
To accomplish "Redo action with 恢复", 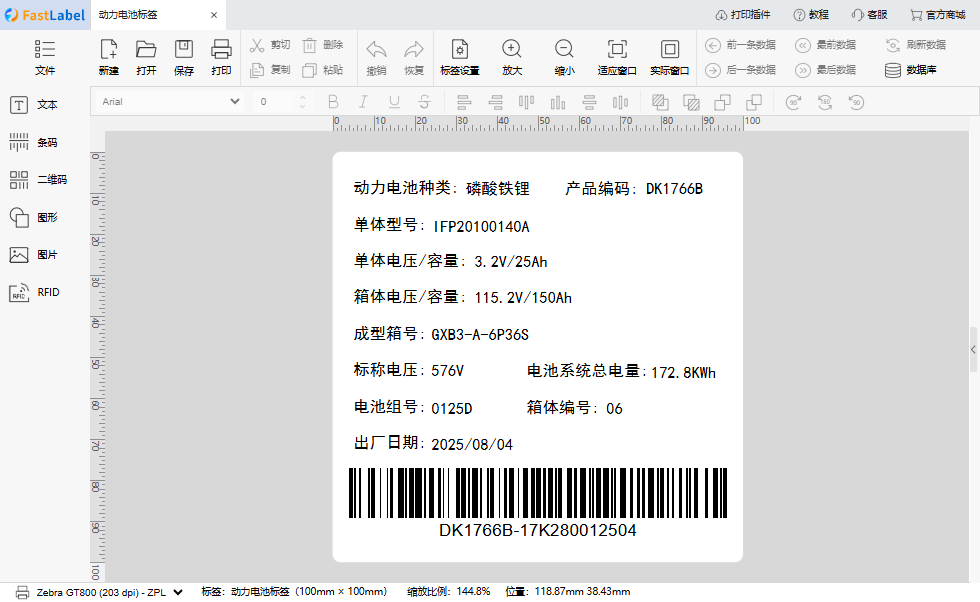I will pos(414,57).
